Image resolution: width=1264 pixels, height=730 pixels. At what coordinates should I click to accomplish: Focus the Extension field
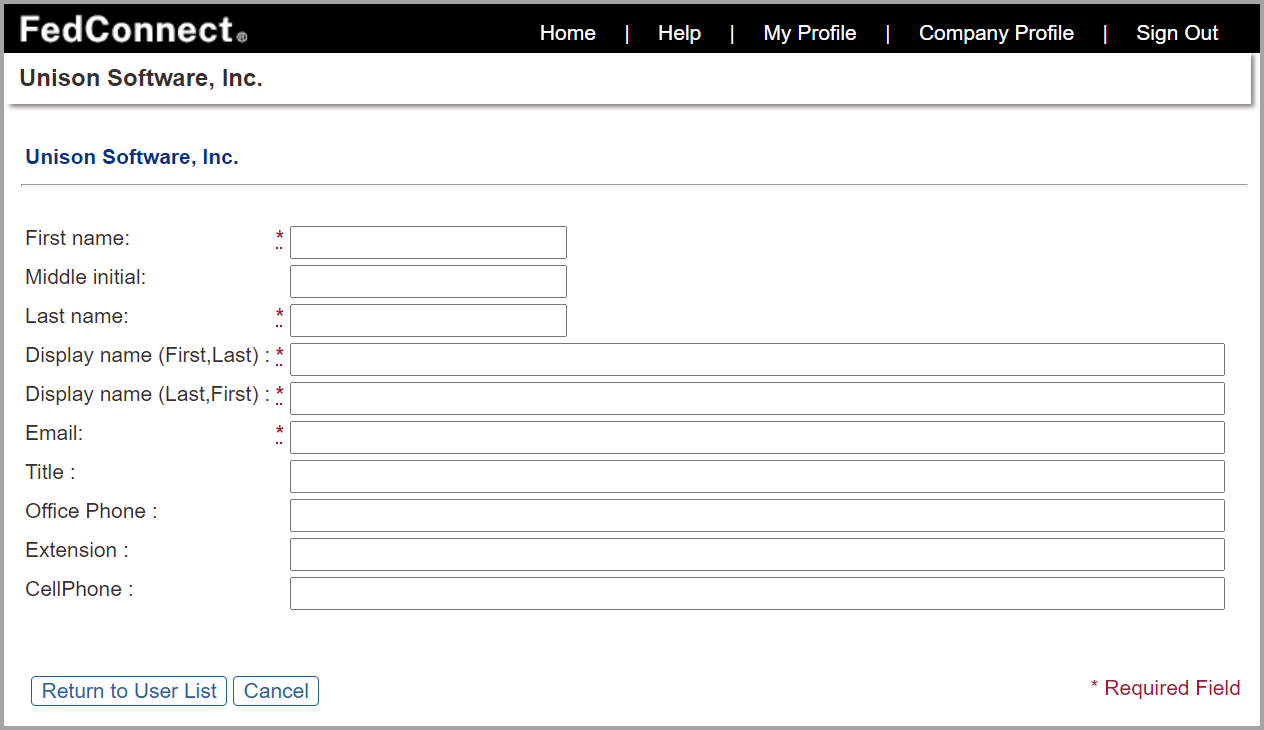(x=756, y=554)
